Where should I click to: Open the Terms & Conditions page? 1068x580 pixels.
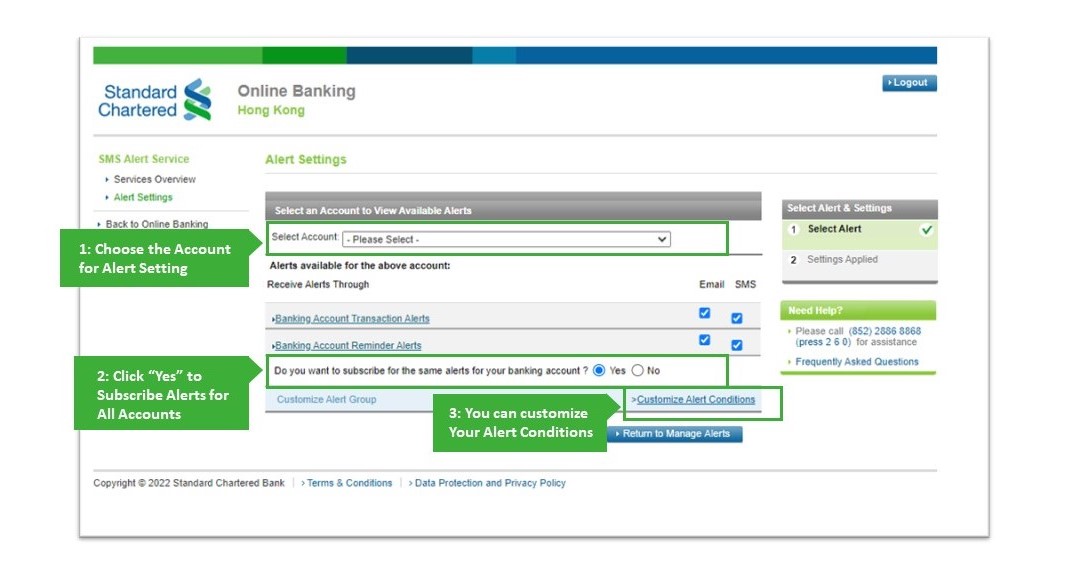pyautogui.click(x=348, y=482)
